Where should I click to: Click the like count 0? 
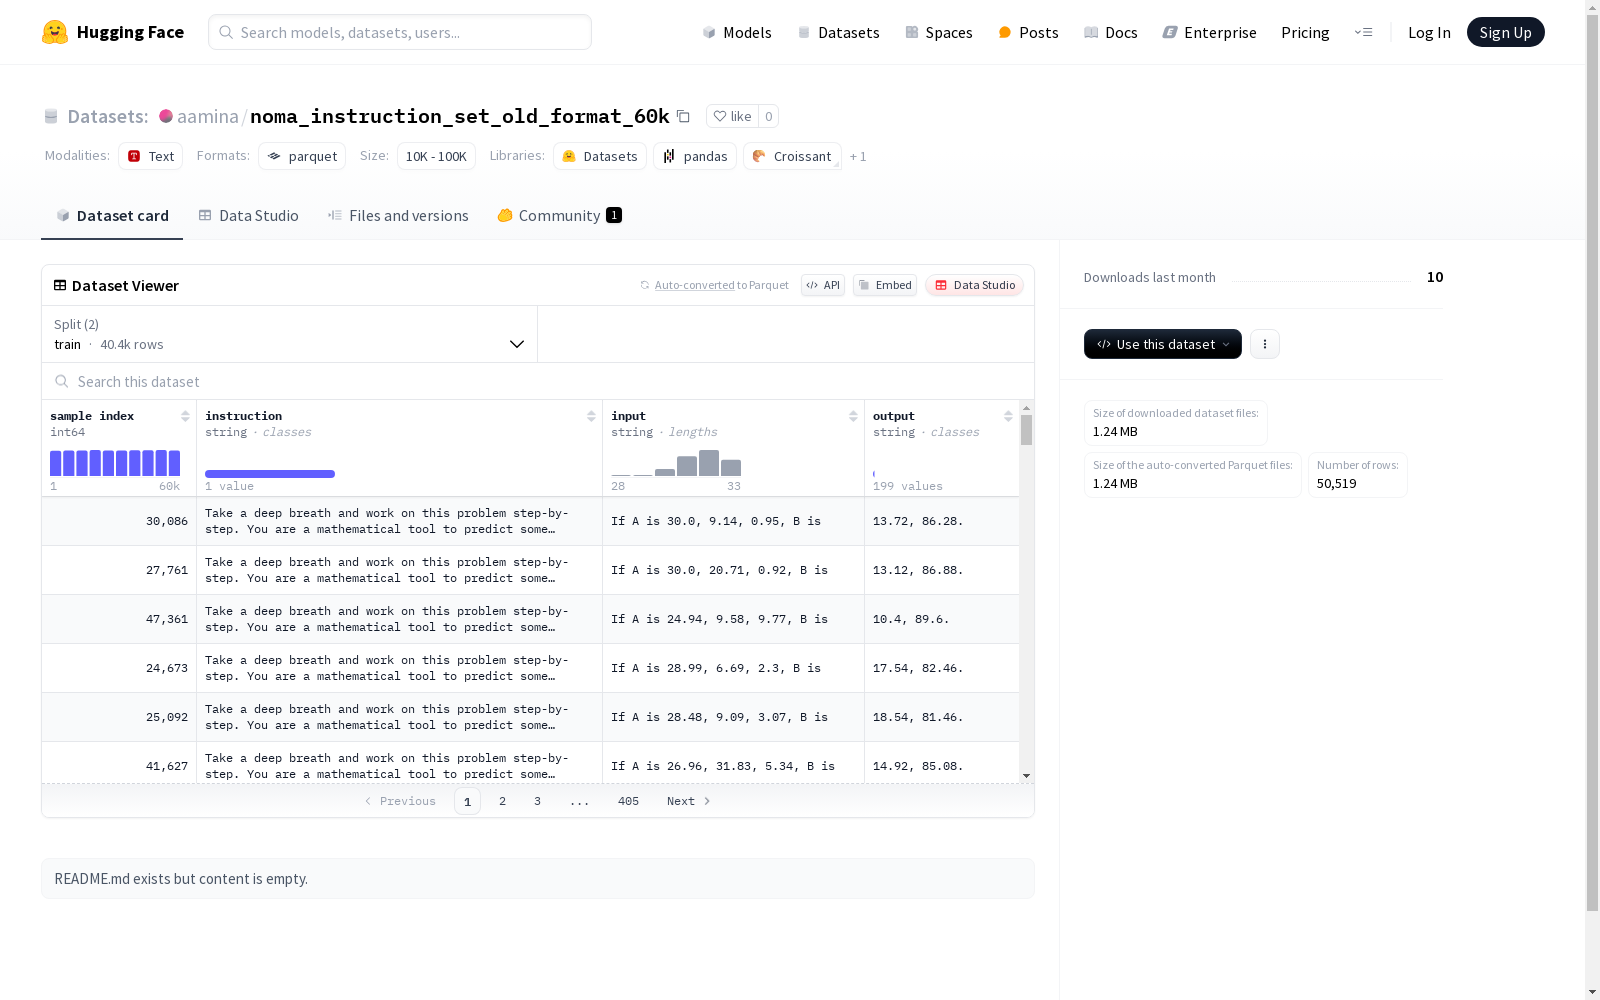point(768,116)
